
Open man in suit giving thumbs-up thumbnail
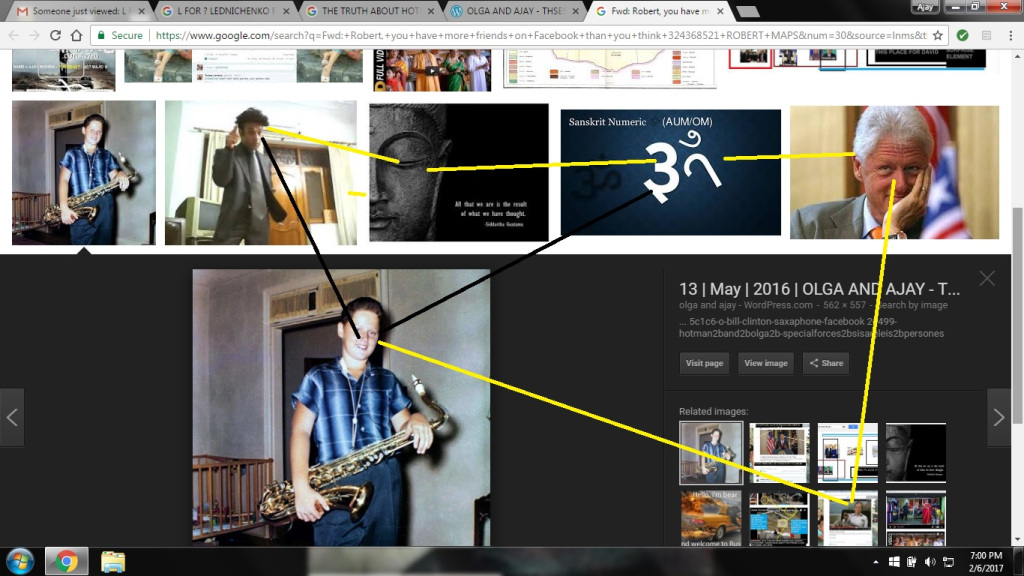pos(261,172)
